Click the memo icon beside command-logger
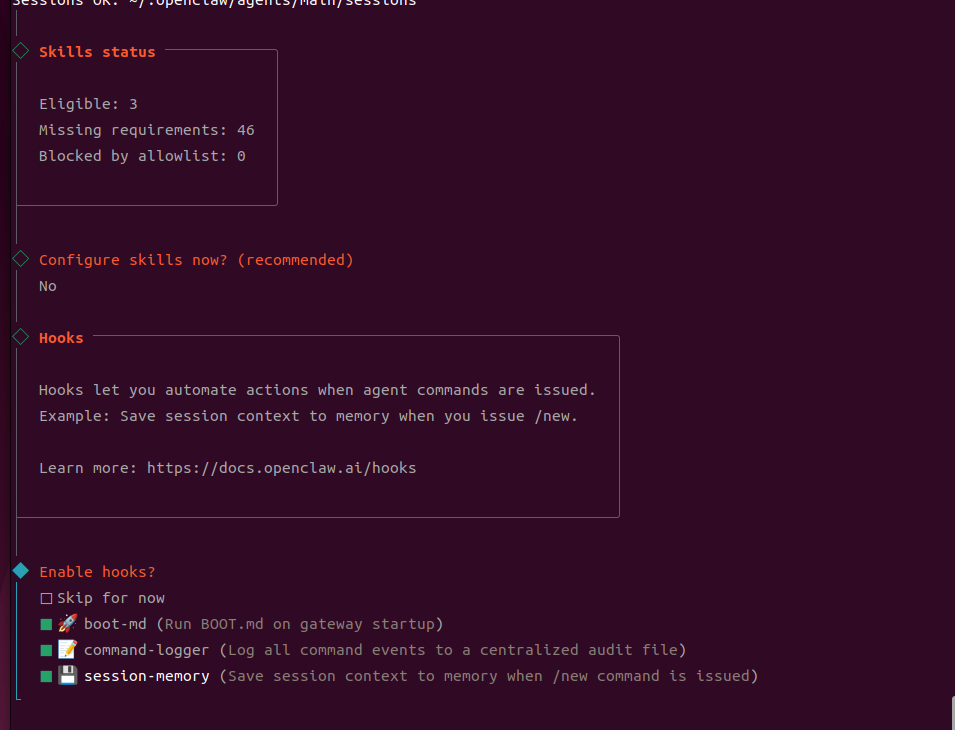The height and width of the screenshot is (730, 955). coord(67,650)
